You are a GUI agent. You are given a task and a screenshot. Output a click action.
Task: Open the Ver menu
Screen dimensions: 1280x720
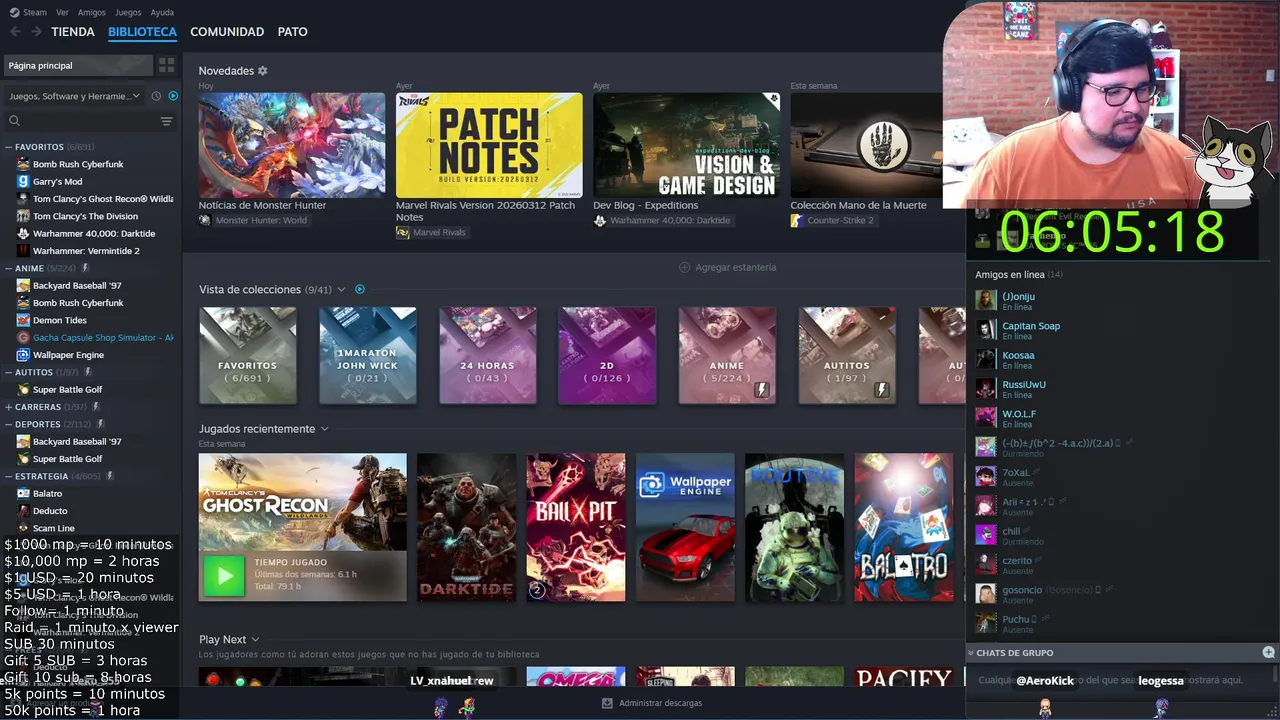pyautogui.click(x=62, y=12)
